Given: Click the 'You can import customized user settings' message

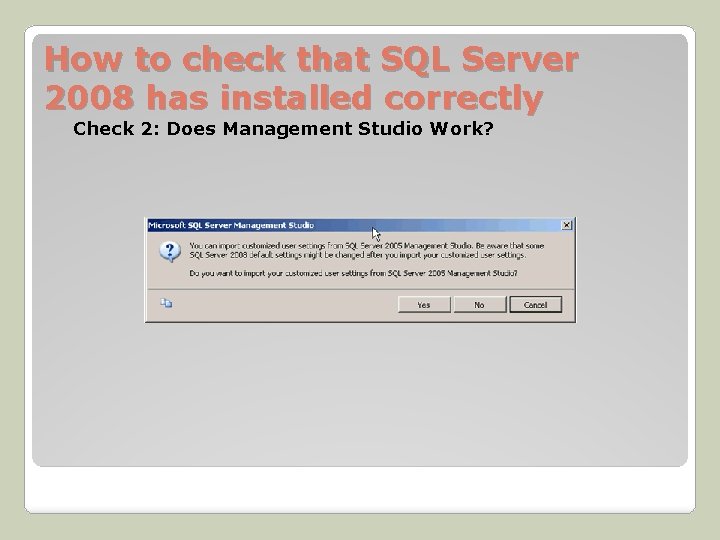Looking at the screenshot, I should point(366,250).
